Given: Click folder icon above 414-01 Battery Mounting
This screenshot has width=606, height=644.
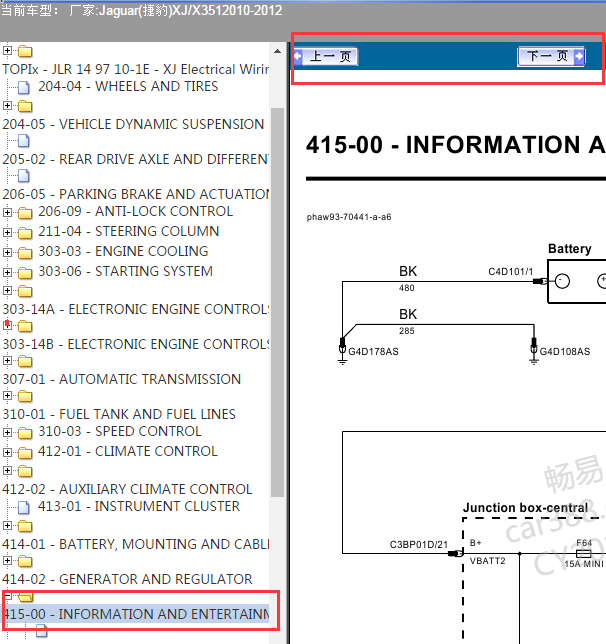Looking at the screenshot, I should coord(25,526).
